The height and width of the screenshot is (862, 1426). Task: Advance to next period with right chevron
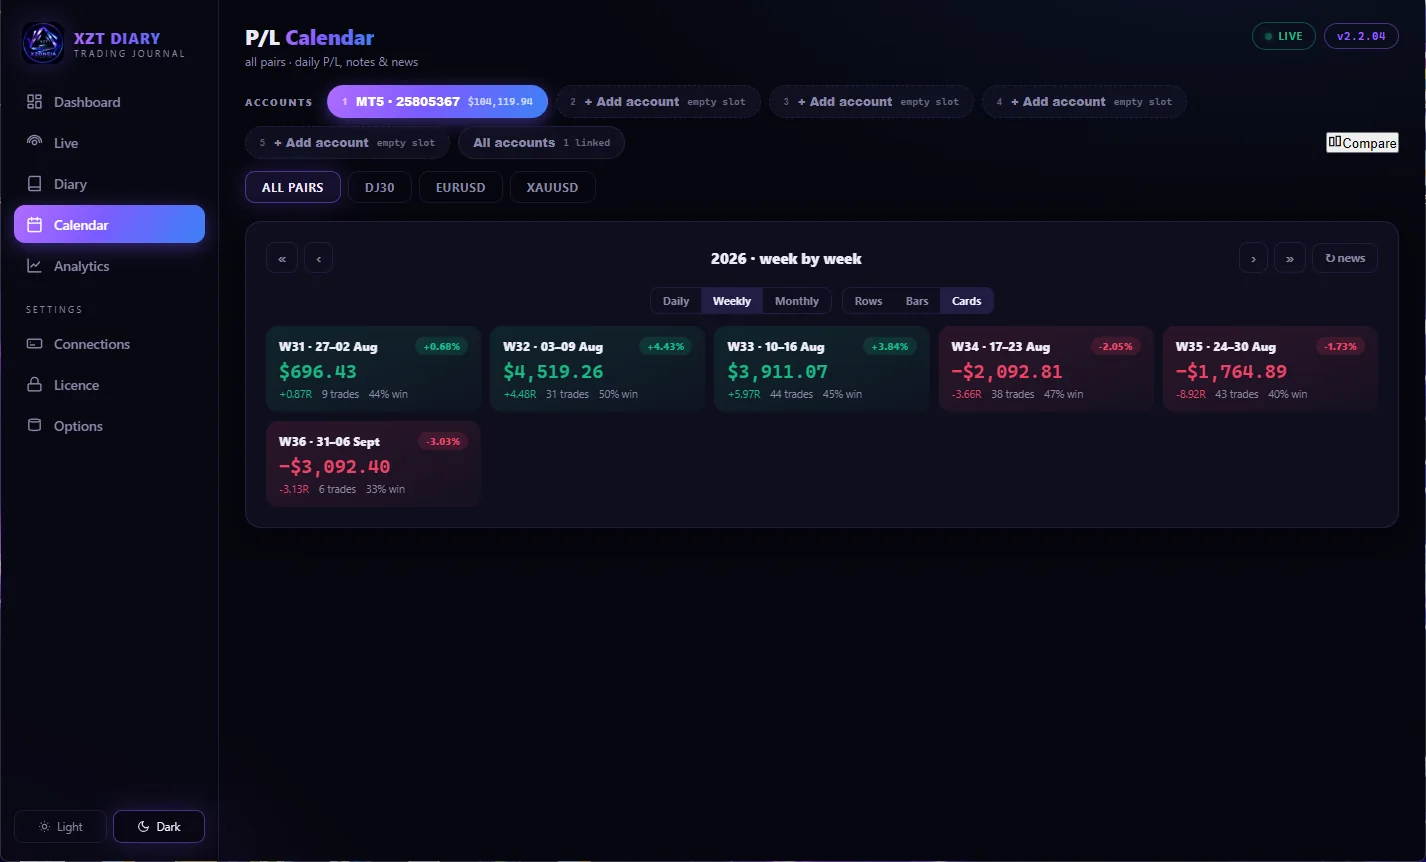tap(1254, 258)
